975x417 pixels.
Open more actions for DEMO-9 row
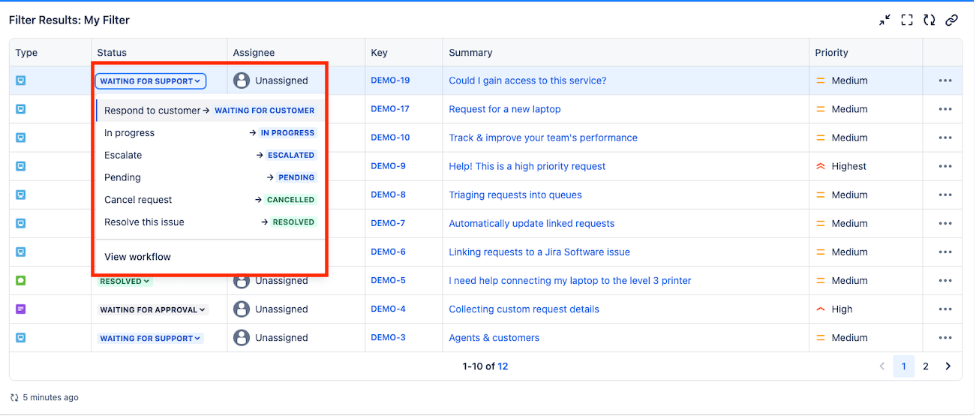(x=945, y=166)
